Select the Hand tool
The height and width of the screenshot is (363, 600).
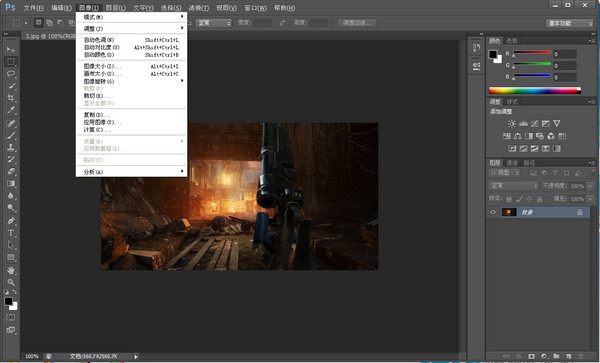(11, 270)
